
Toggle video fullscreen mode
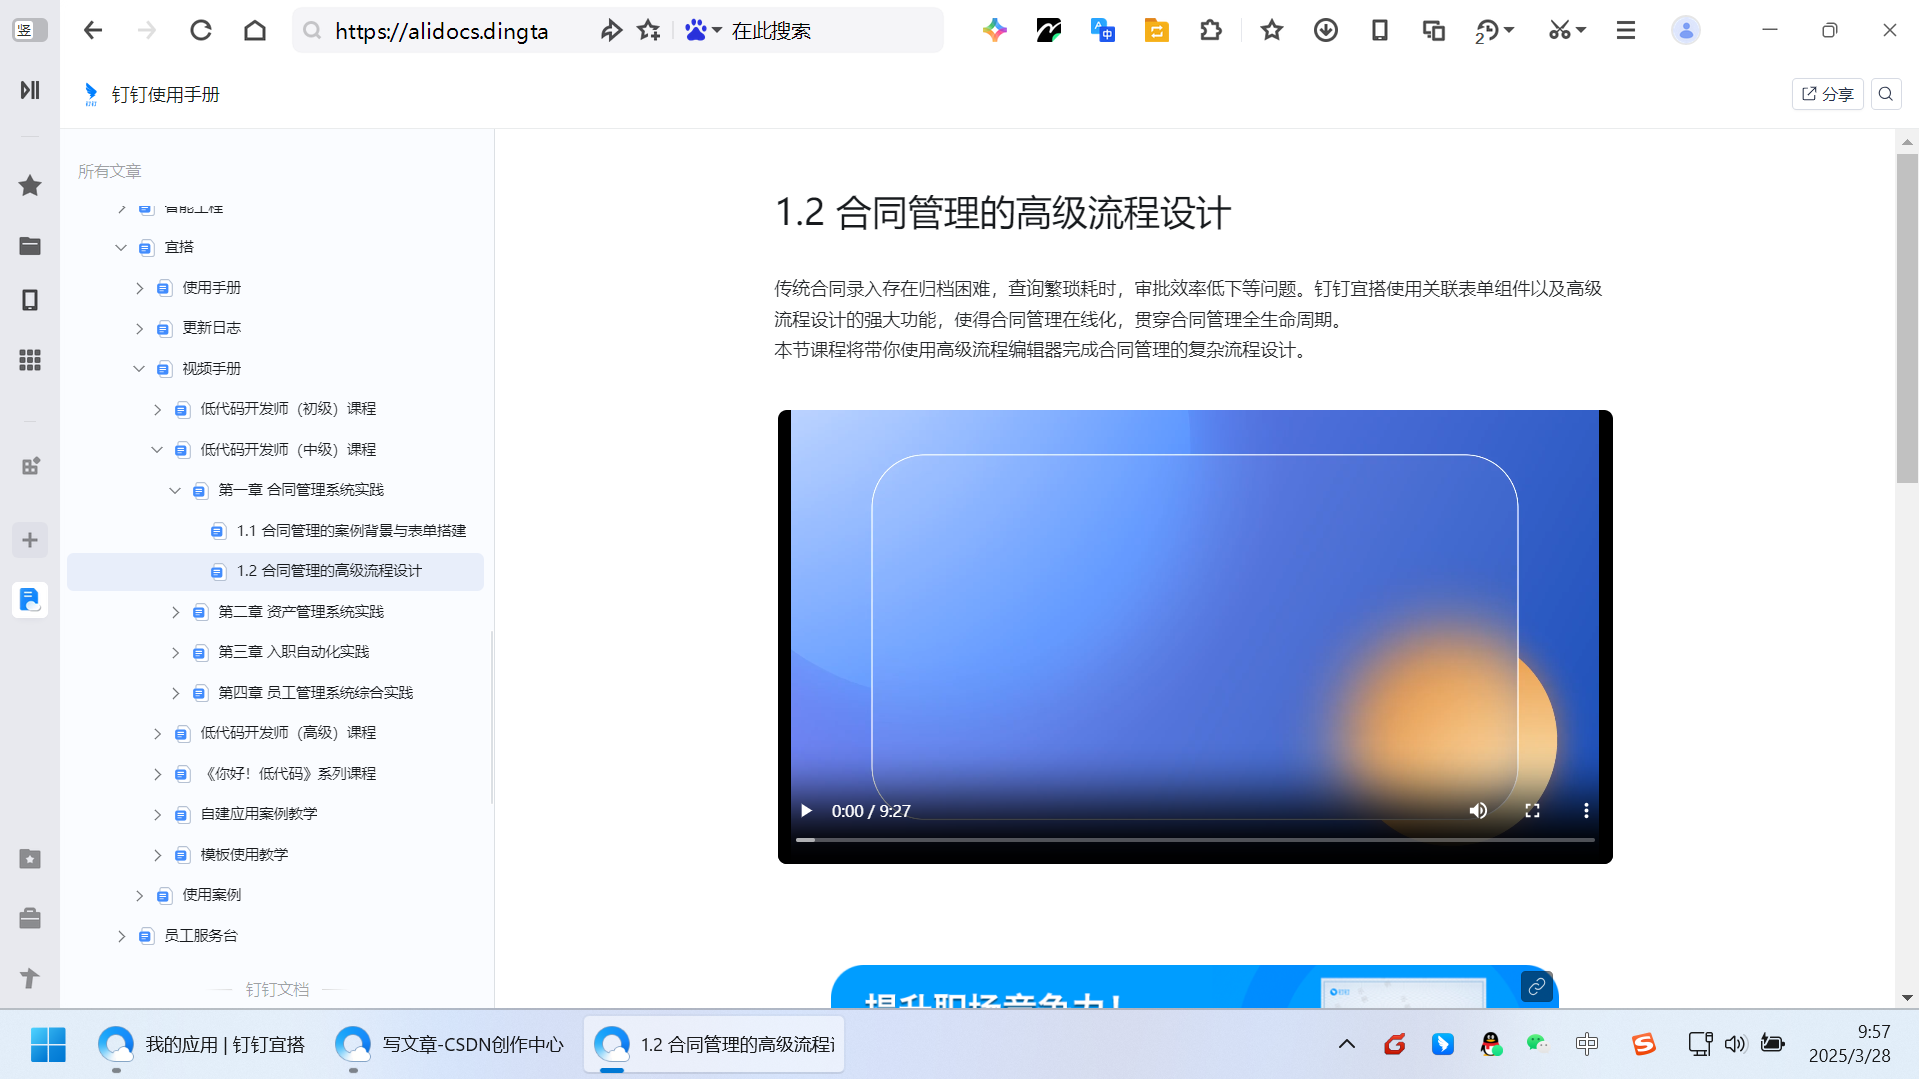(x=1532, y=810)
